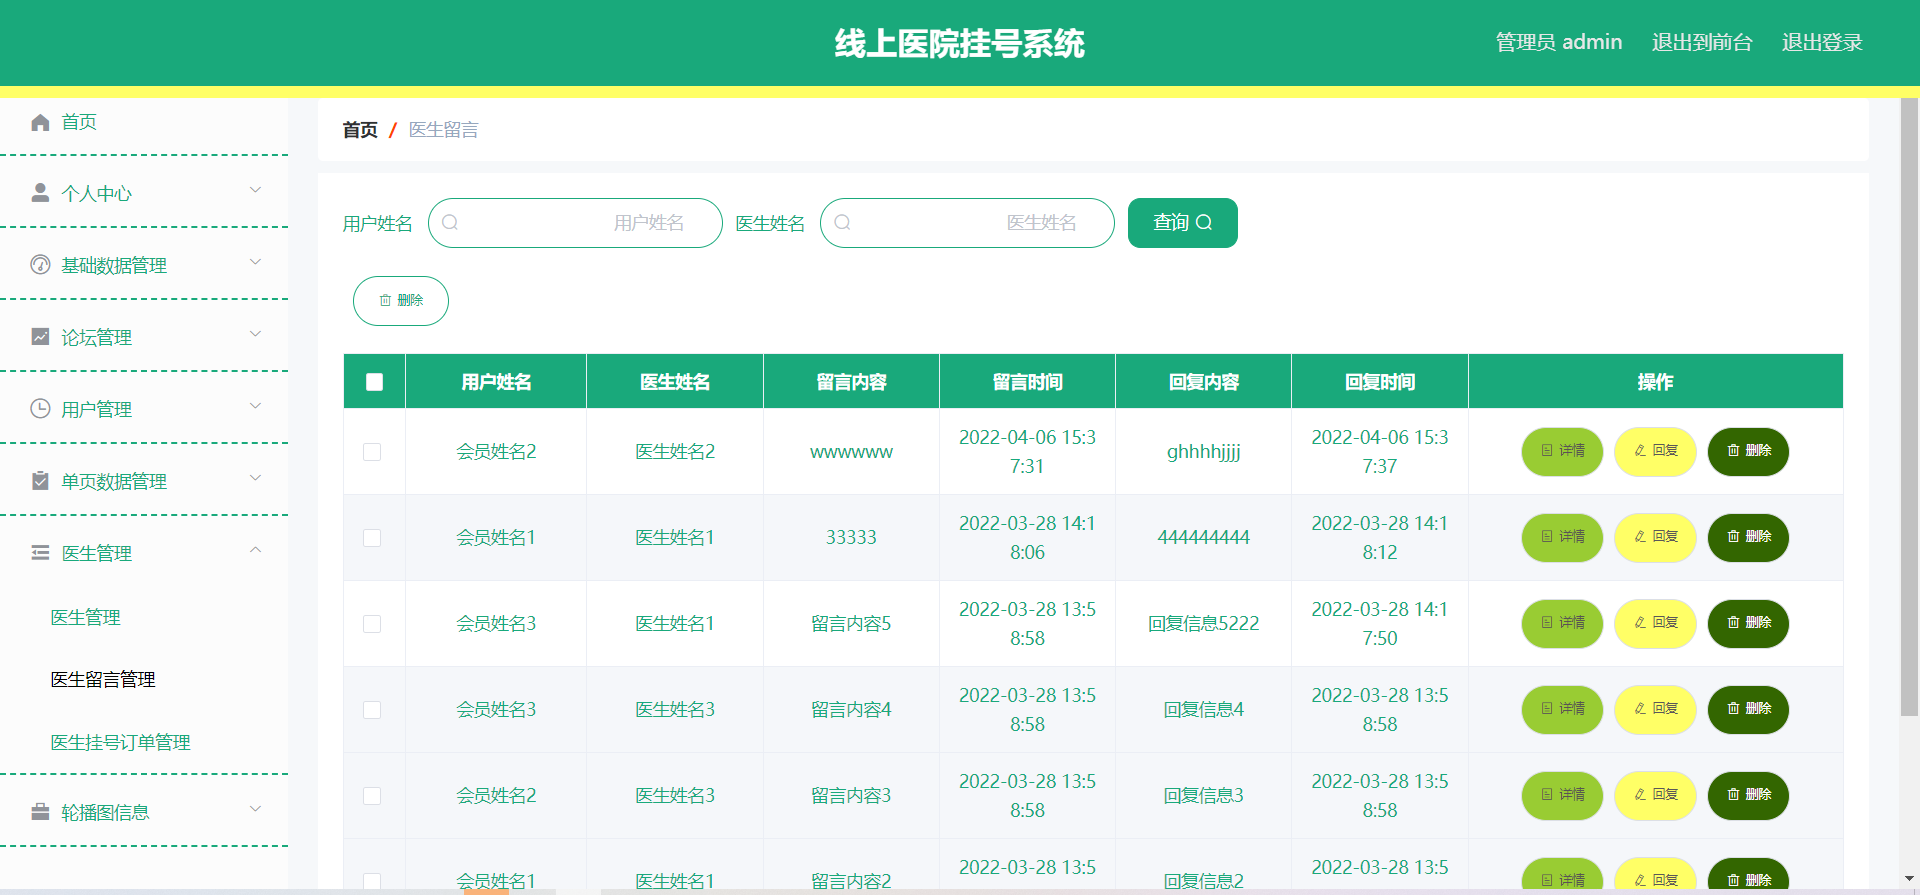Expand the 基础数据管理 chevron
The height and width of the screenshot is (895, 1920).
pyautogui.click(x=255, y=262)
